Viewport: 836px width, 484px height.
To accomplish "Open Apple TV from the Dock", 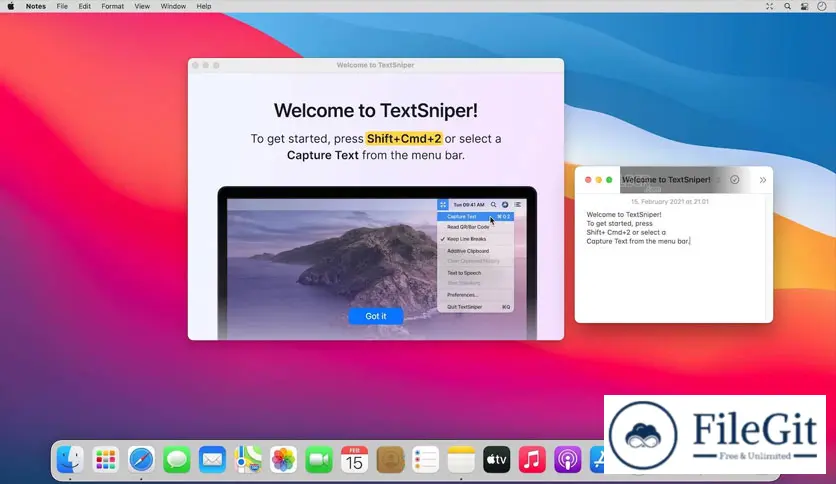I will click(496, 459).
